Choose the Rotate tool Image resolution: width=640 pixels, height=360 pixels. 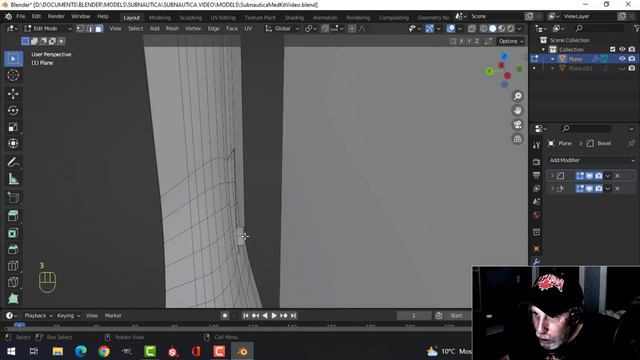click(x=13, y=111)
